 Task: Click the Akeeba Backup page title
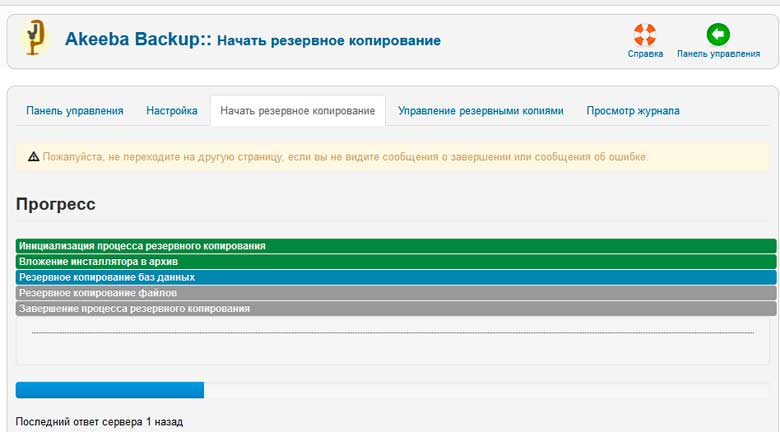click(253, 39)
